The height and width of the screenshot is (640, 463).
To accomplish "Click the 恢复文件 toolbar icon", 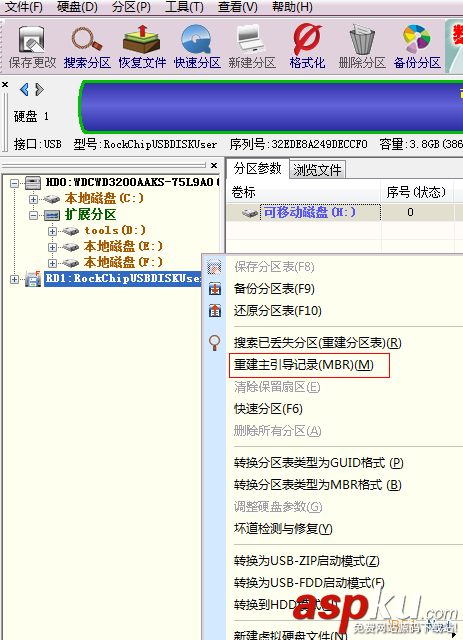I will 141,39.
